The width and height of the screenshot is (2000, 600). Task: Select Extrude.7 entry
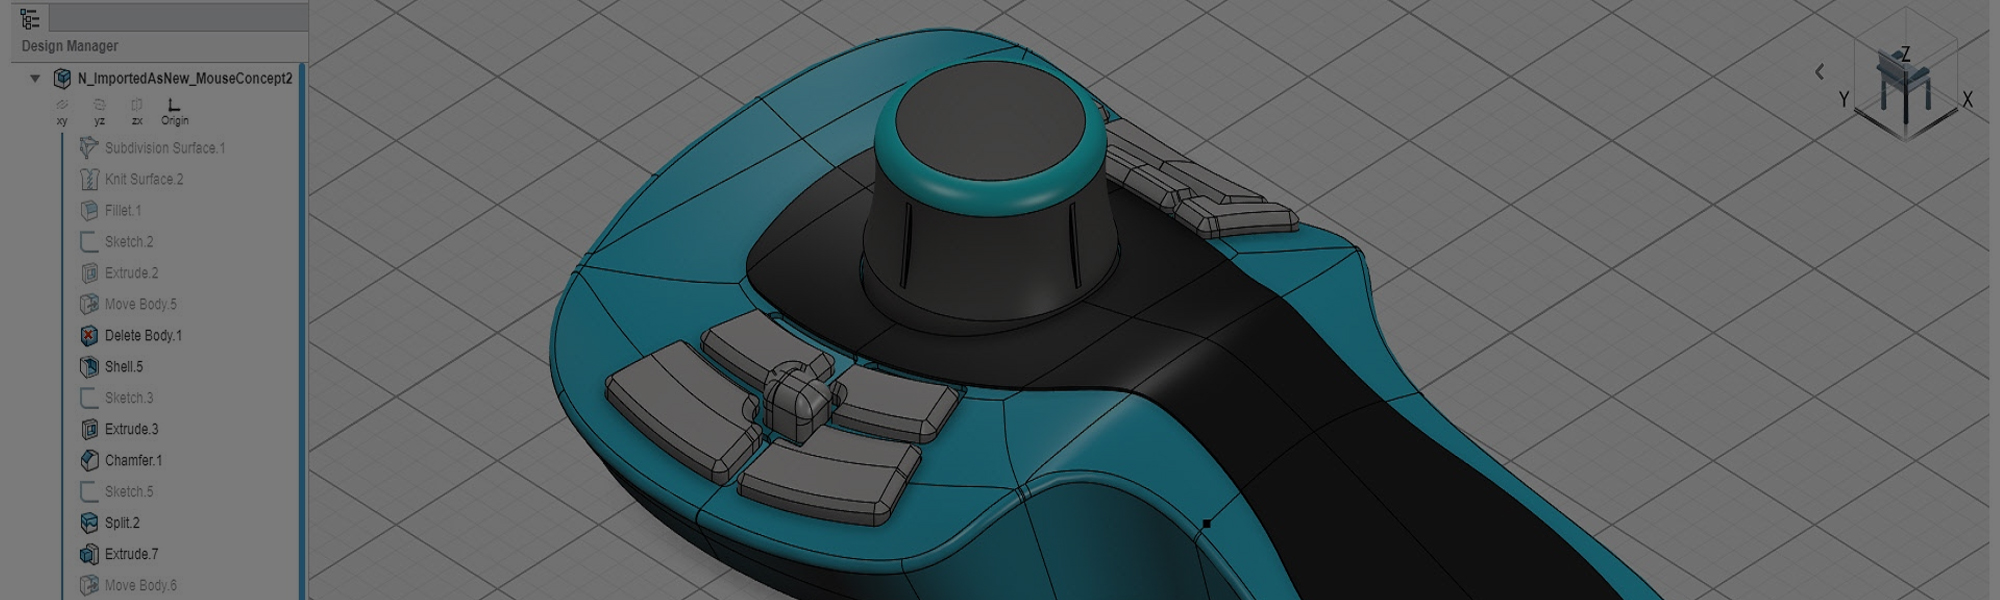tap(132, 554)
